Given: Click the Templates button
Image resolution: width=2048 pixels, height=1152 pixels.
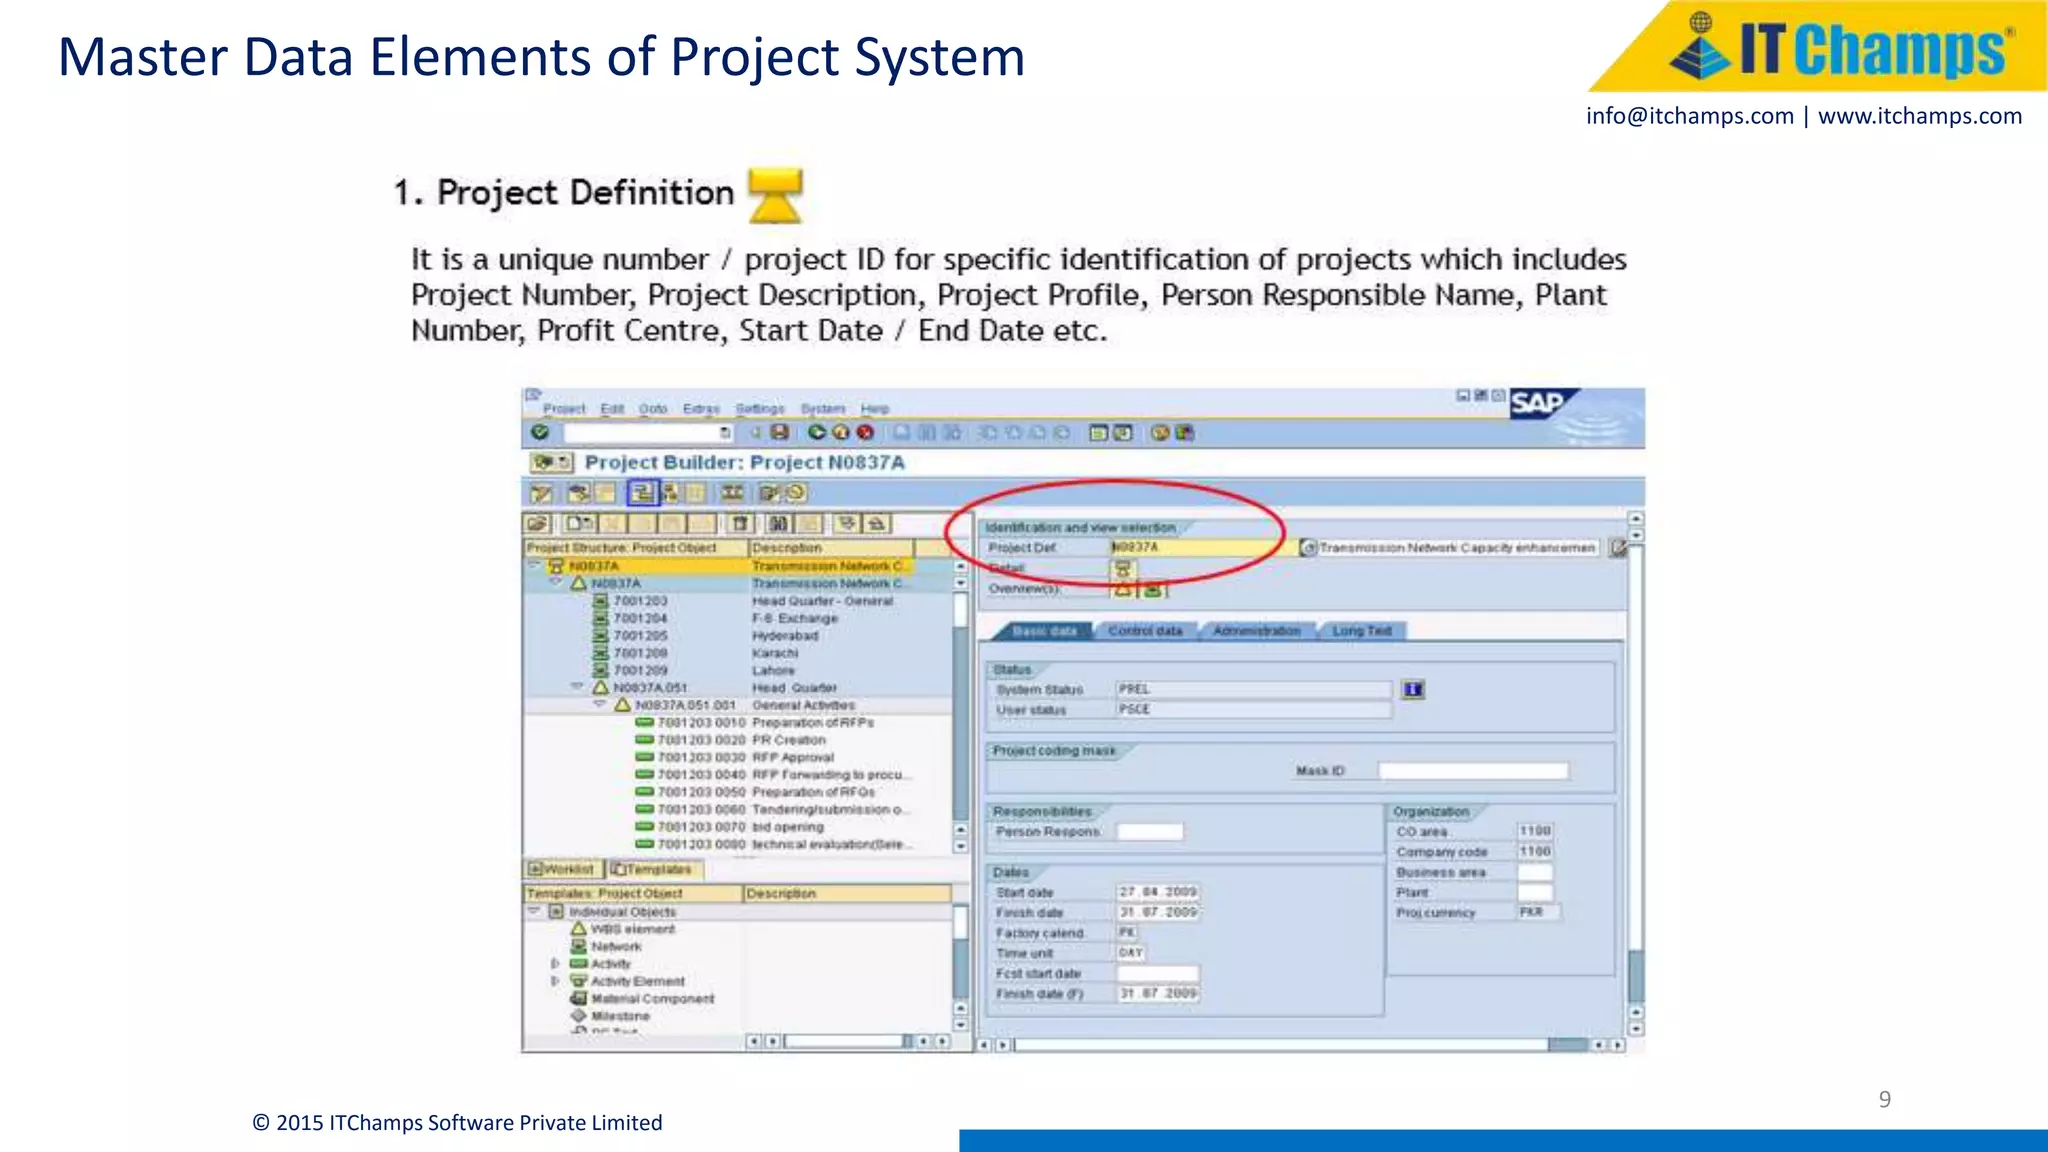Looking at the screenshot, I should 653,869.
